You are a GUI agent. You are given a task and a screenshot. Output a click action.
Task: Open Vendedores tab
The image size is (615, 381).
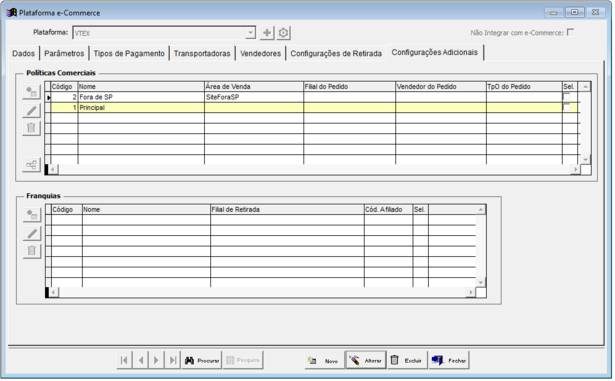pyautogui.click(x=260, y=53)
